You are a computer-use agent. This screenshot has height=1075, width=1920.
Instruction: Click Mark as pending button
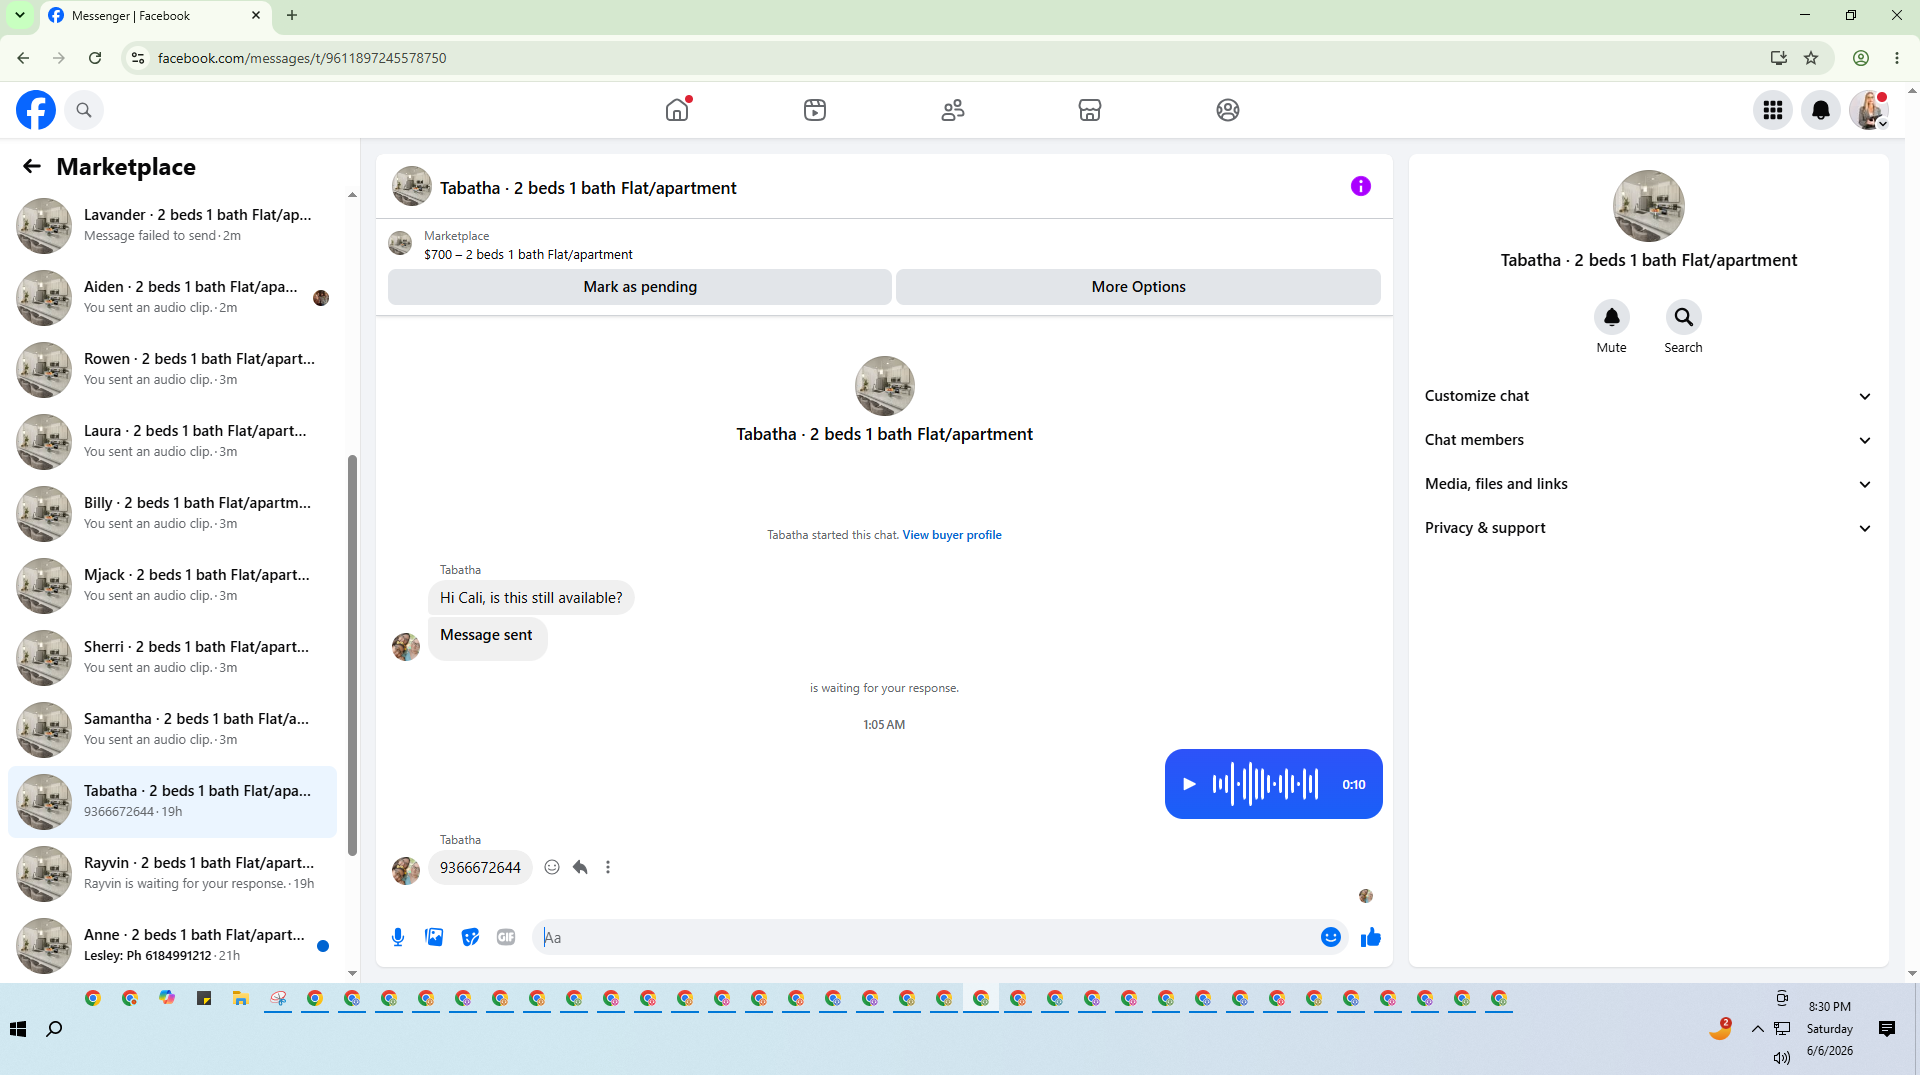640,287
